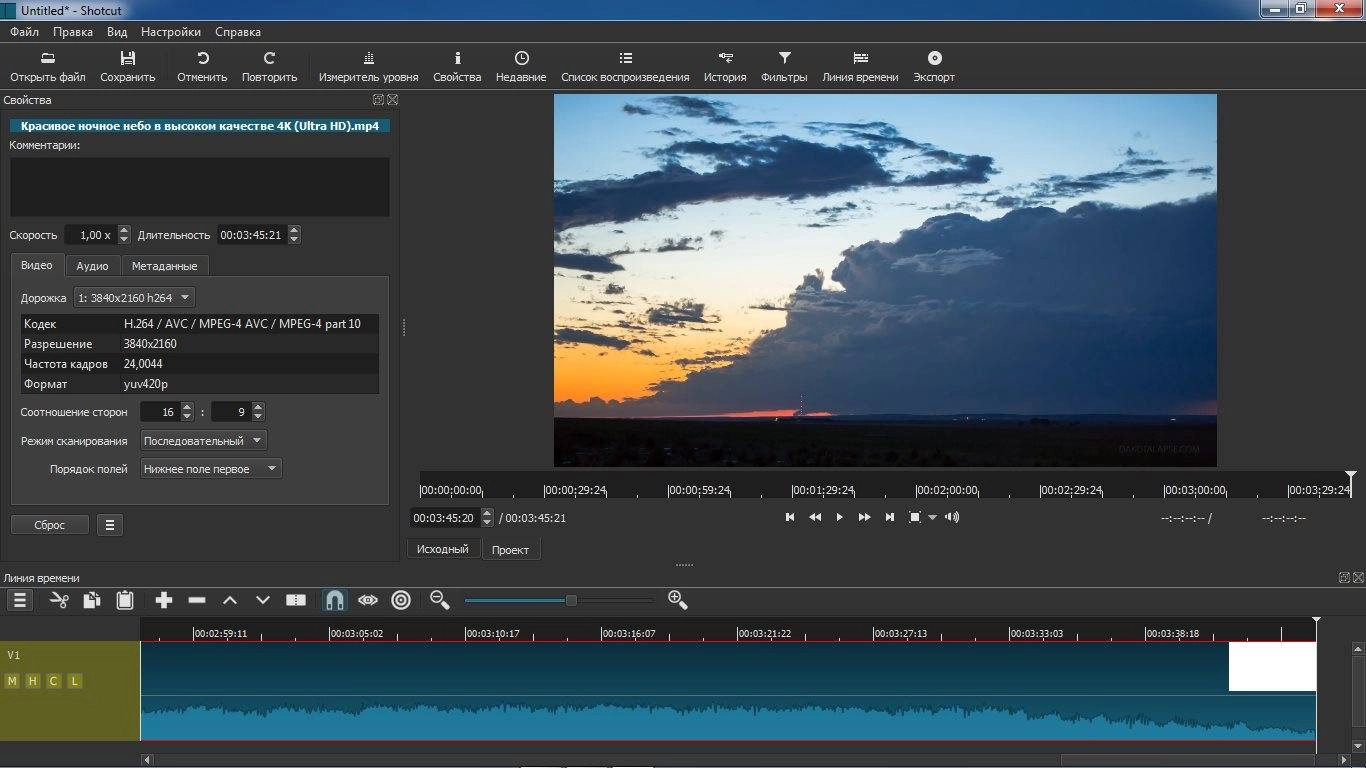Split at playhead in timeline toolbar
The height and width of the screenshot is (768, 1366).
coord(296,600)
